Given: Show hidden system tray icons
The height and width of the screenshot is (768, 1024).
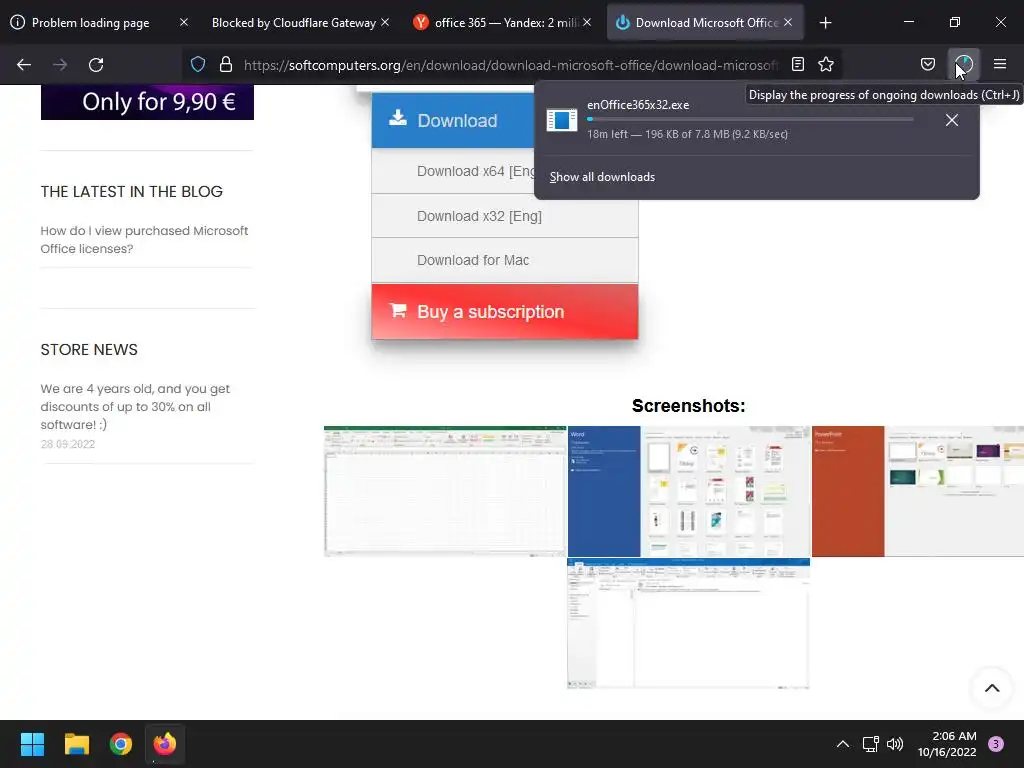Looking at the screenshot, I should (843, 744).
